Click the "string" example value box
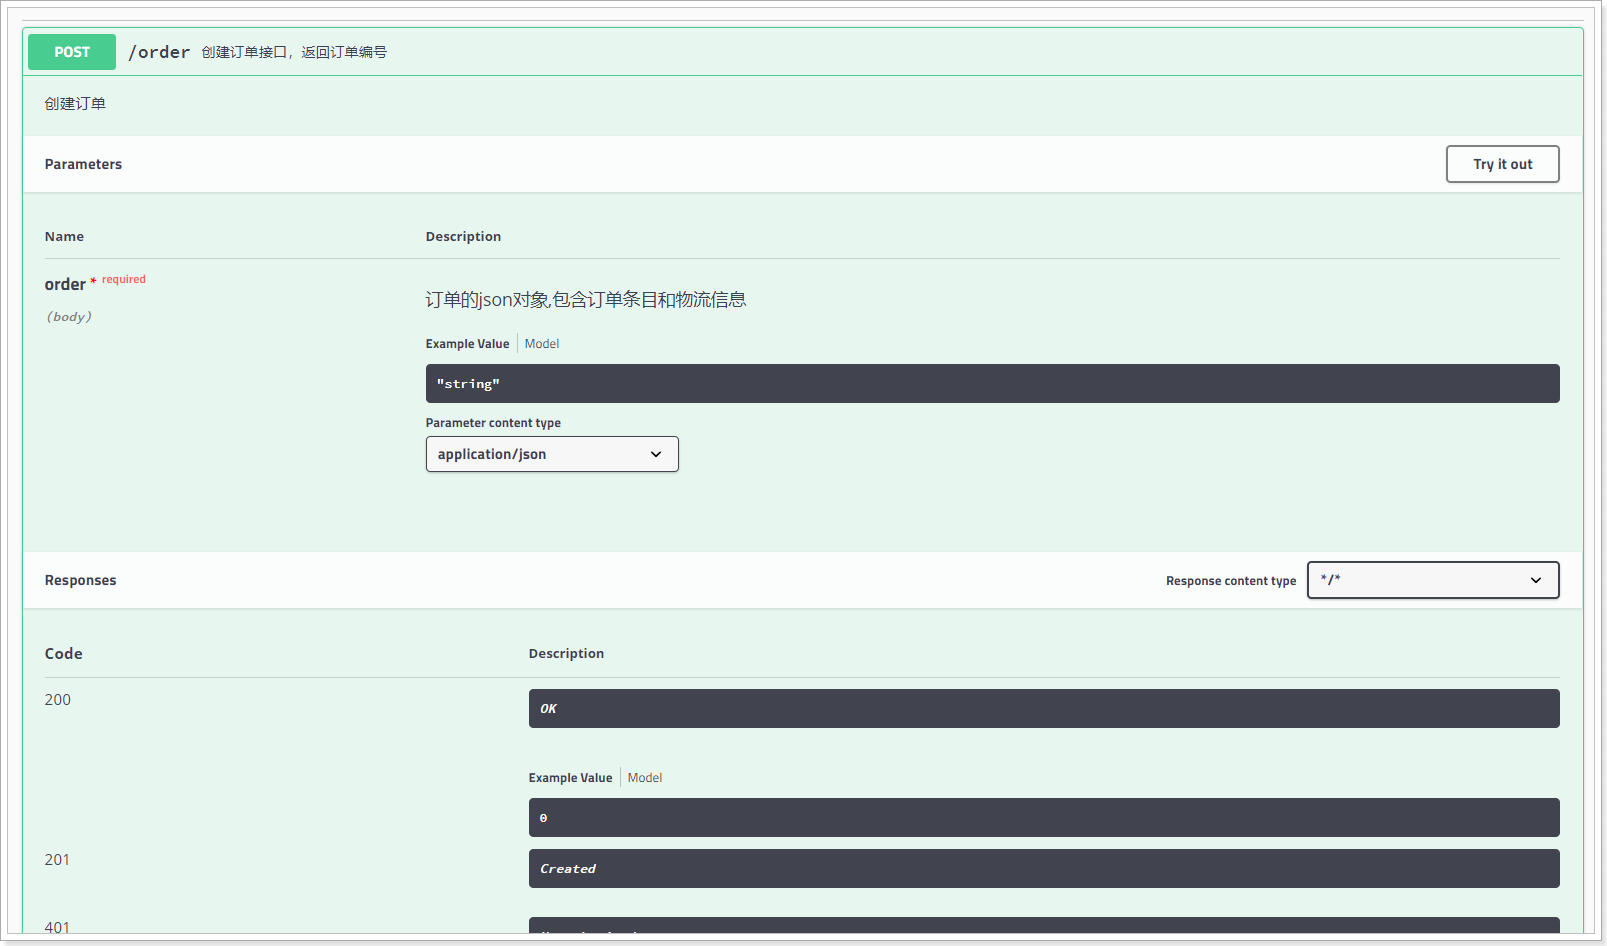The image size is (1607, 946). pyautogui.click(x=992, y=384)
